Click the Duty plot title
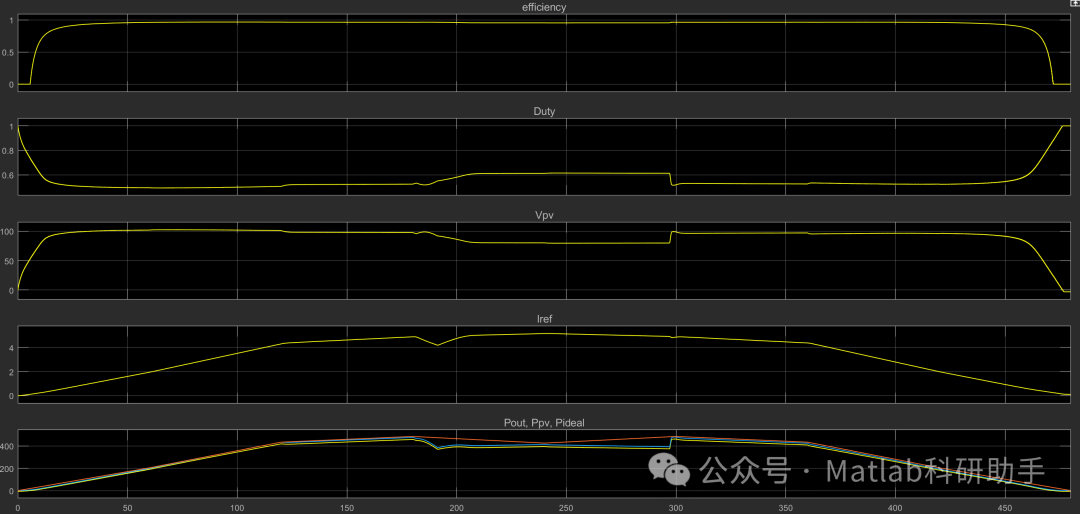This screenshot has width=1080, height=514. coord(544,111)
